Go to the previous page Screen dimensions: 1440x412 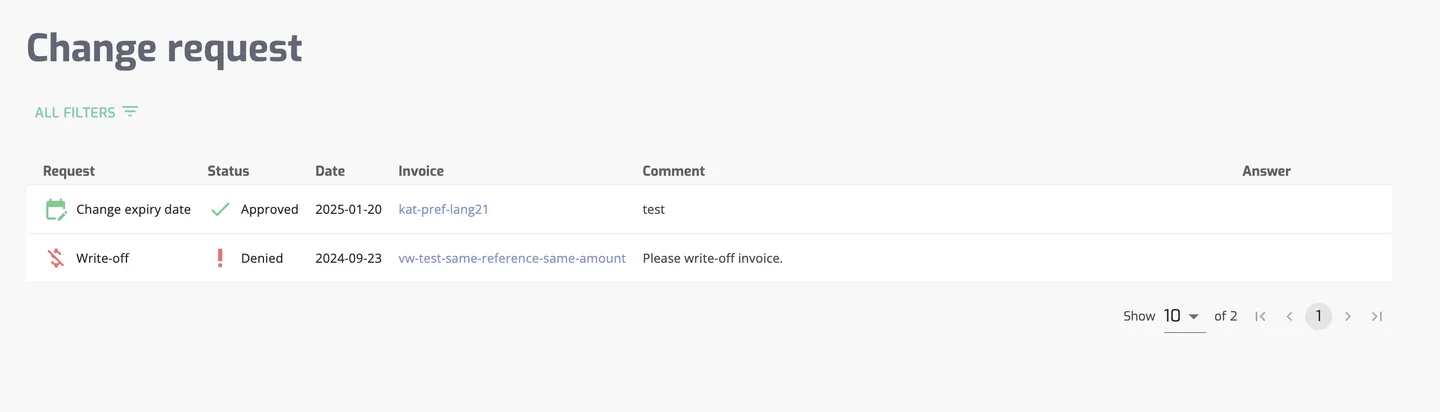point(1289,316)
